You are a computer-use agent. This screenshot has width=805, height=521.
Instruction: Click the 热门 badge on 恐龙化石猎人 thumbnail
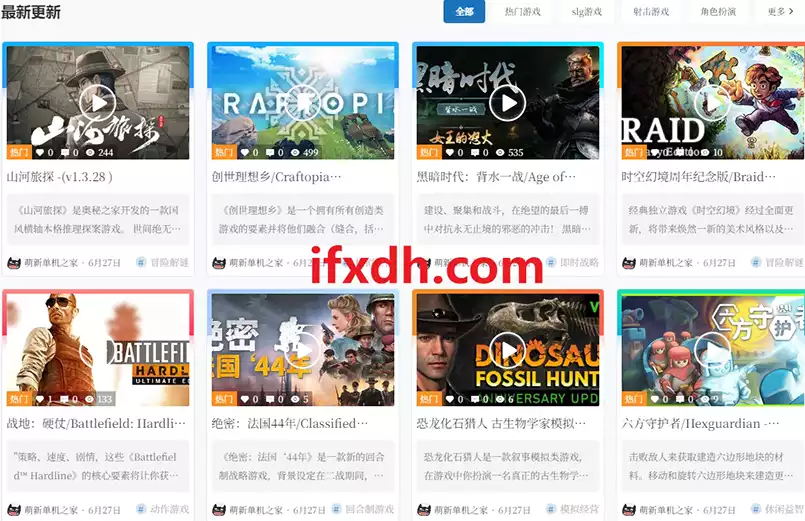point(429,399)
